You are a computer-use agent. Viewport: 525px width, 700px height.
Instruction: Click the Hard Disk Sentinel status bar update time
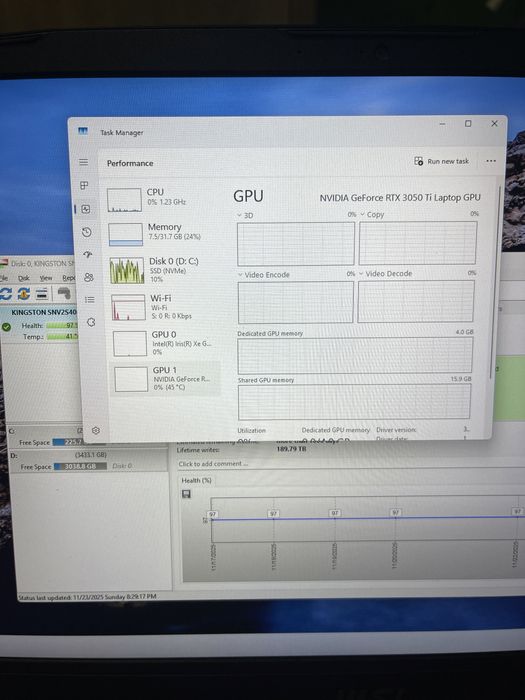pos(88,596)
